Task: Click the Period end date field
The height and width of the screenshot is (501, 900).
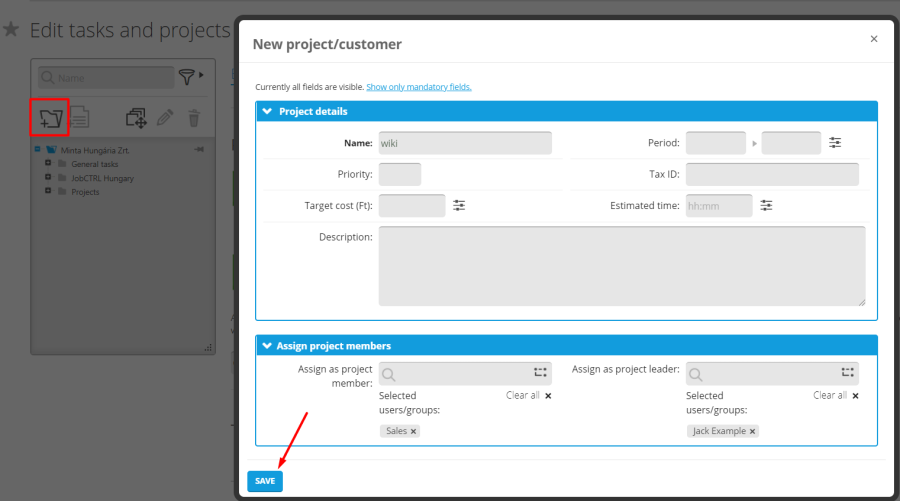Action: pos(791,143)
